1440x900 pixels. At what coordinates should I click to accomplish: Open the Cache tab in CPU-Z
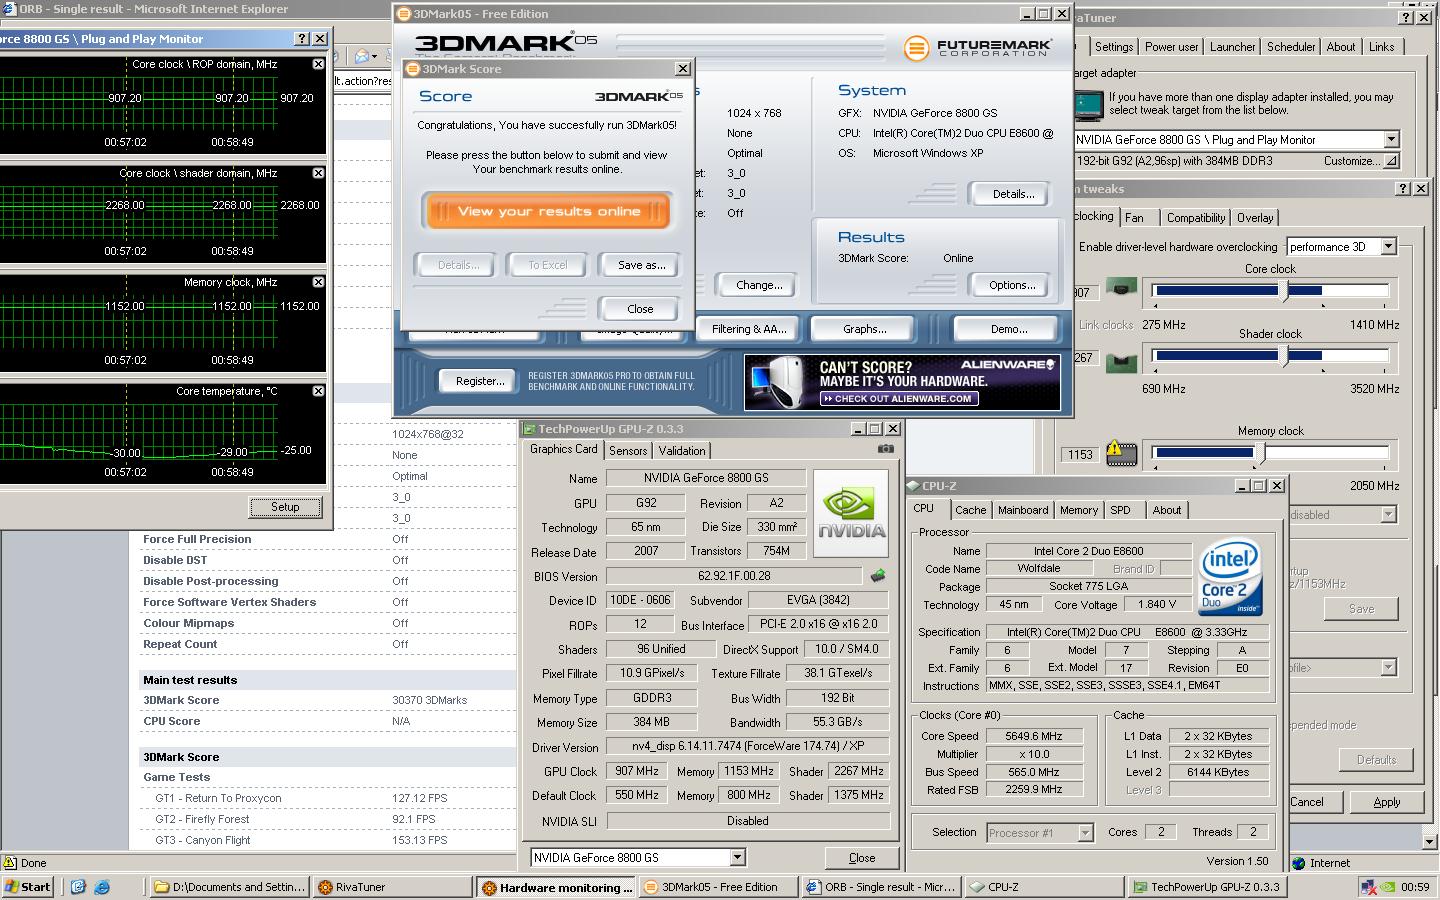click(x=970, y=510)
